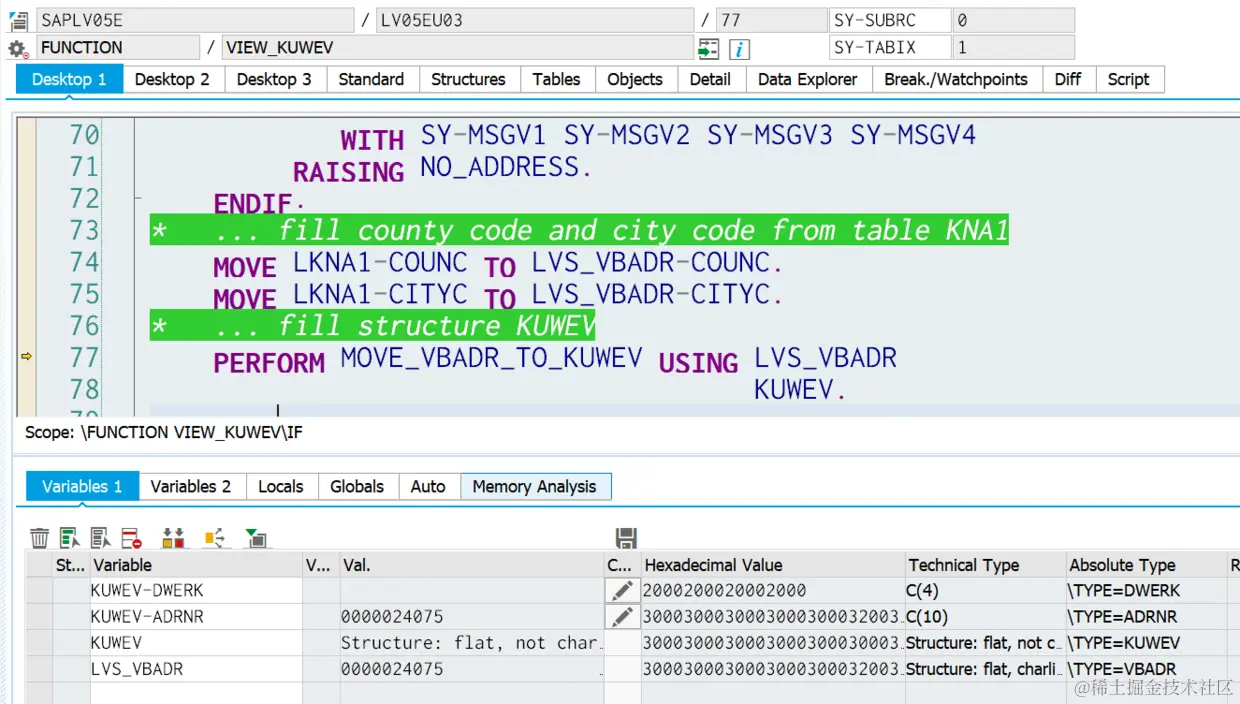Click code line 77 PERFORM MOVE_VBADR_TO_KUWEV

pyautogui.click(x=555, y=359)
